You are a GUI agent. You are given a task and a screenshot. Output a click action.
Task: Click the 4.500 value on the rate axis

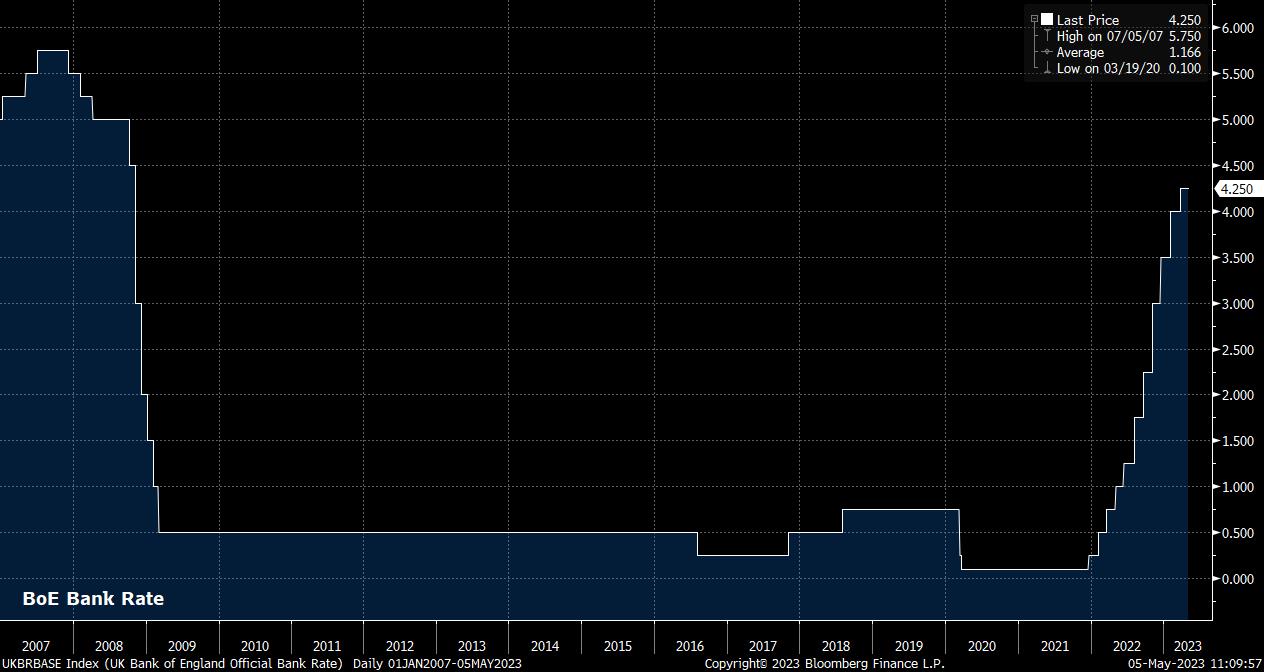coord(1238,166)
